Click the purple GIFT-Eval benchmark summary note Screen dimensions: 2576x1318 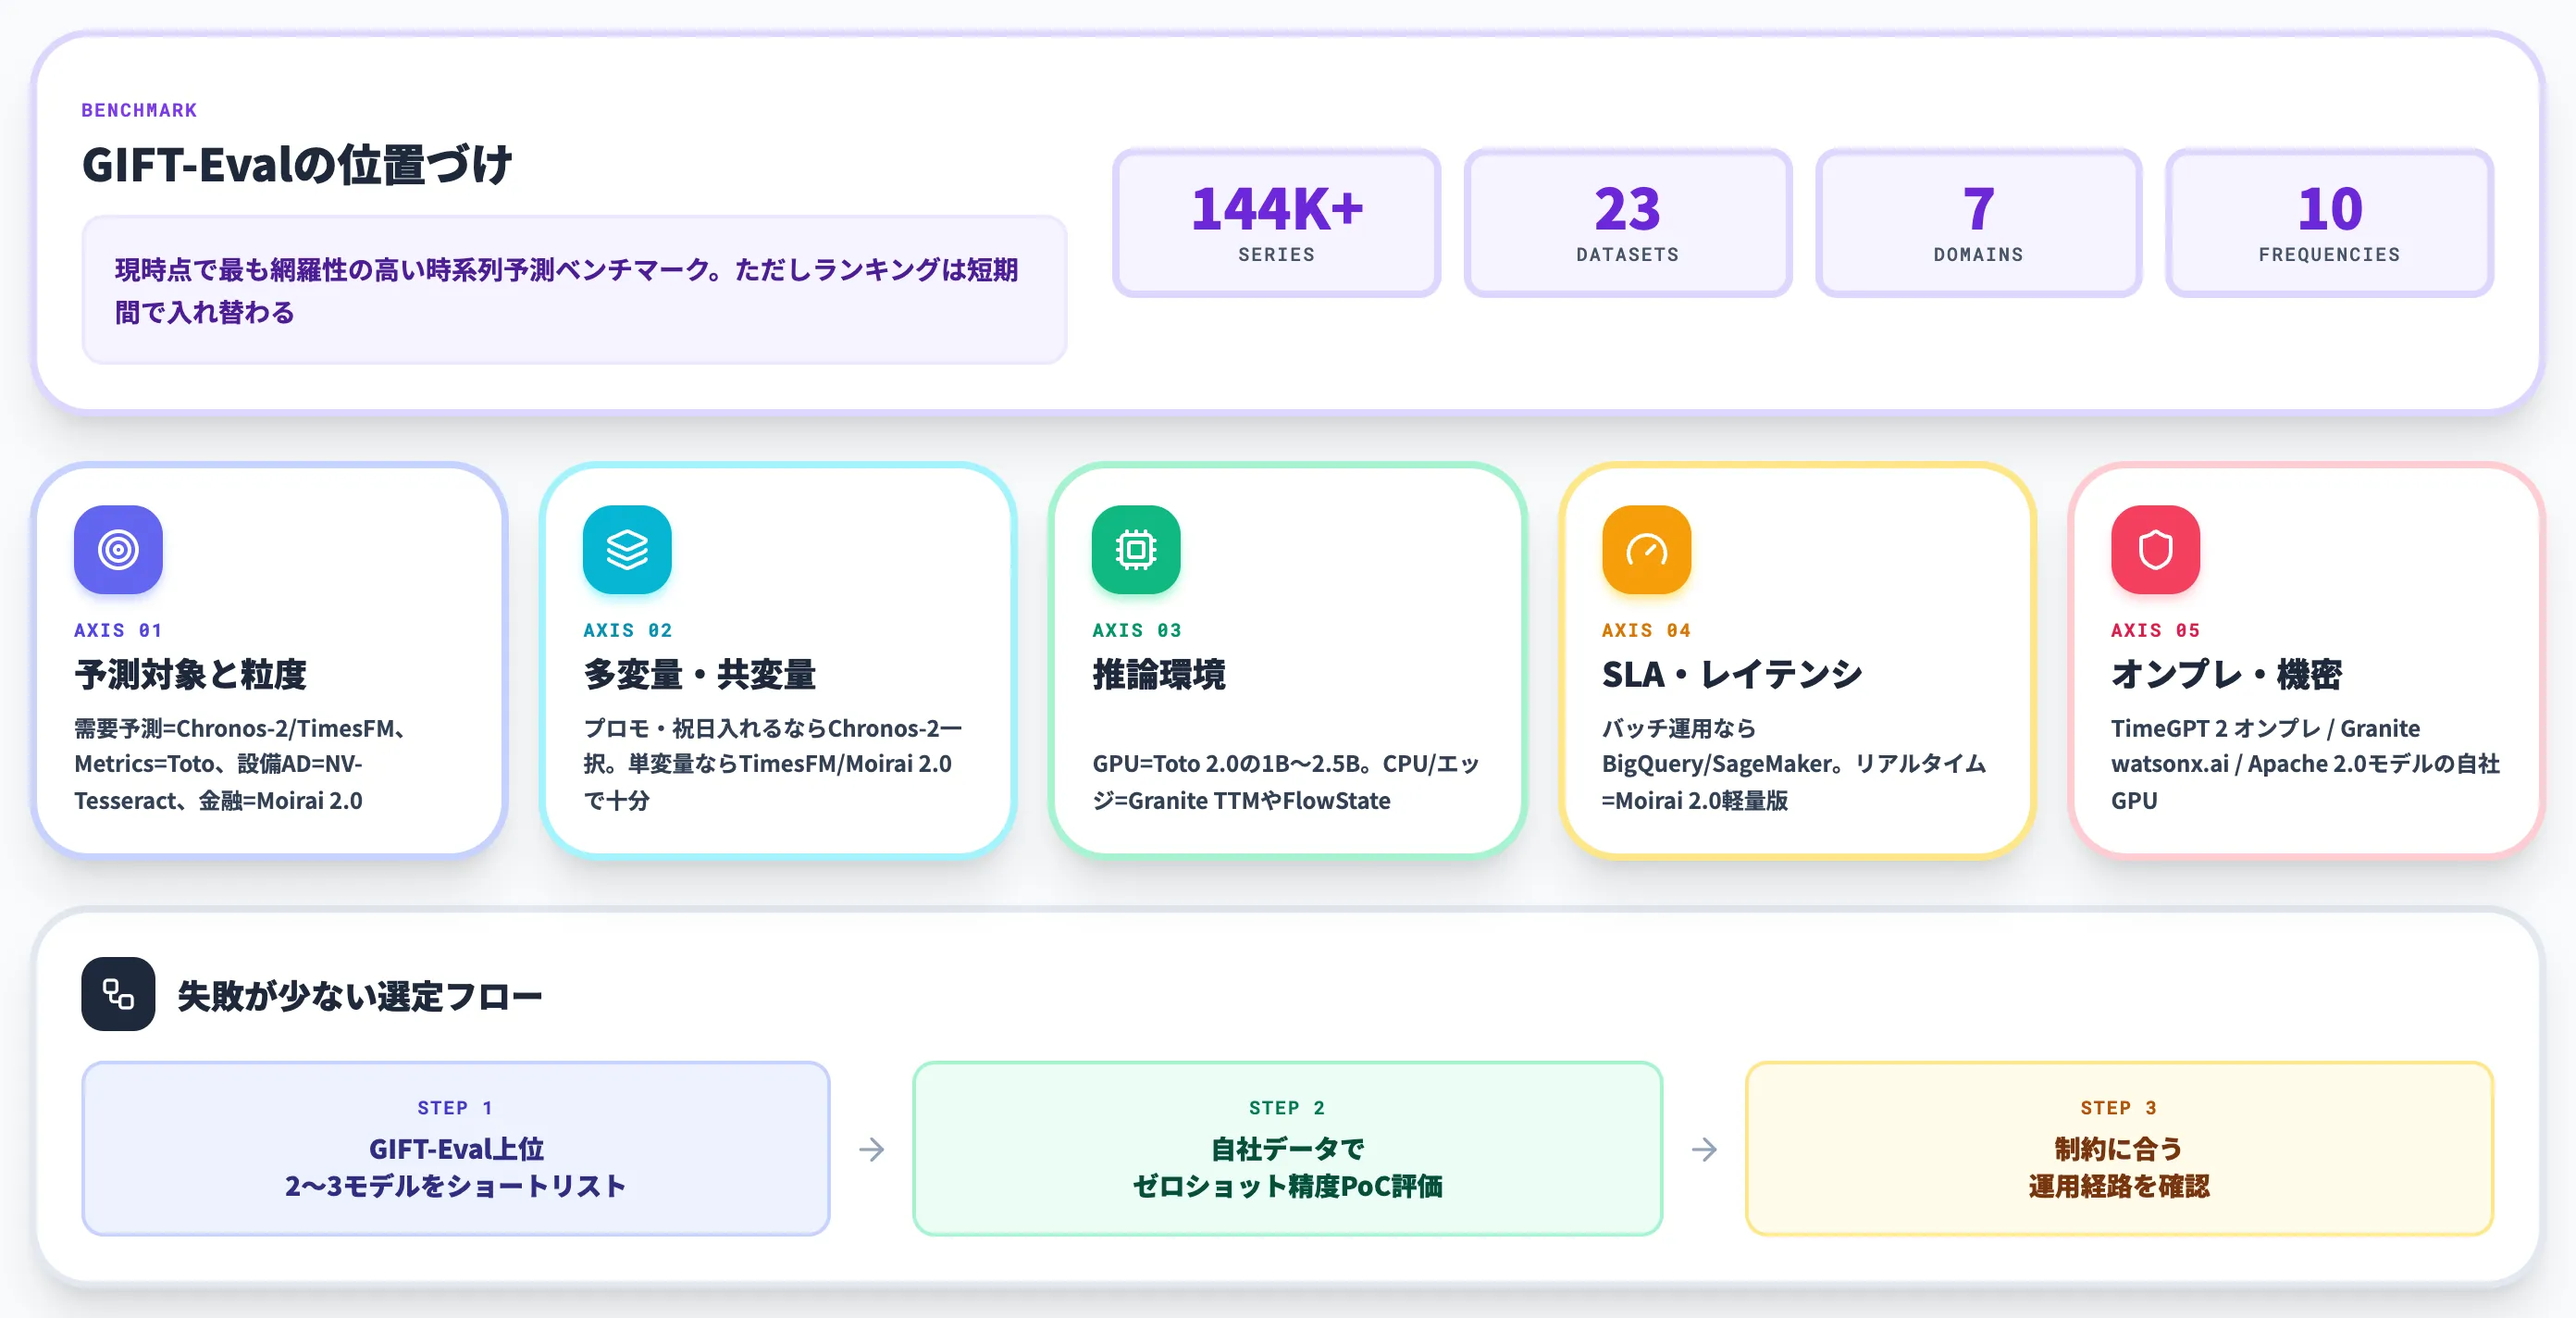point(574,290)
